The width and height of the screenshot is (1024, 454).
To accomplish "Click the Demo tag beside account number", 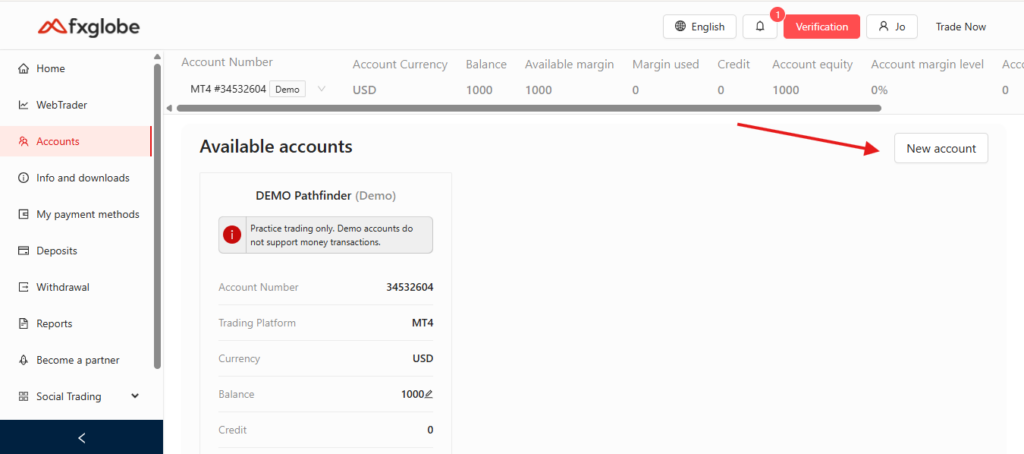I will pos(287,89).
